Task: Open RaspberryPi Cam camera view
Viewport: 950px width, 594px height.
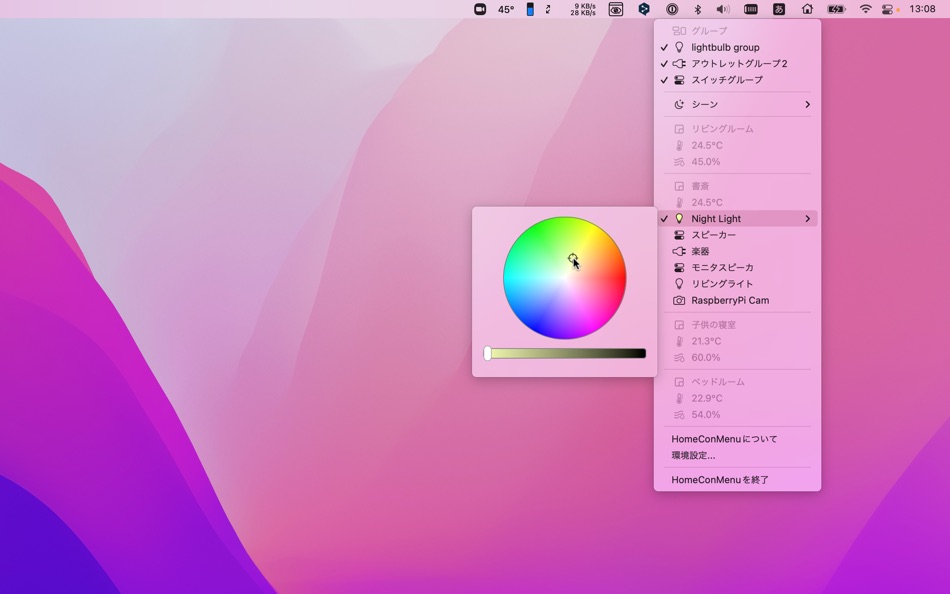Action: (x=737, y=301)
